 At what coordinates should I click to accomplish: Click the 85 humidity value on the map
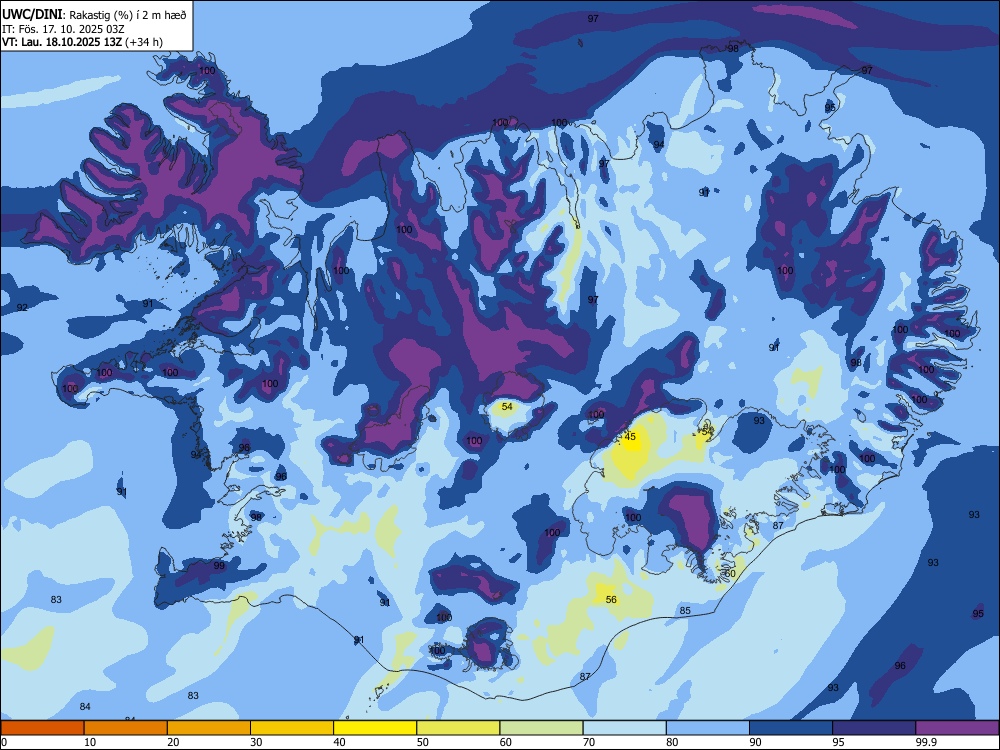coord(685,610)
